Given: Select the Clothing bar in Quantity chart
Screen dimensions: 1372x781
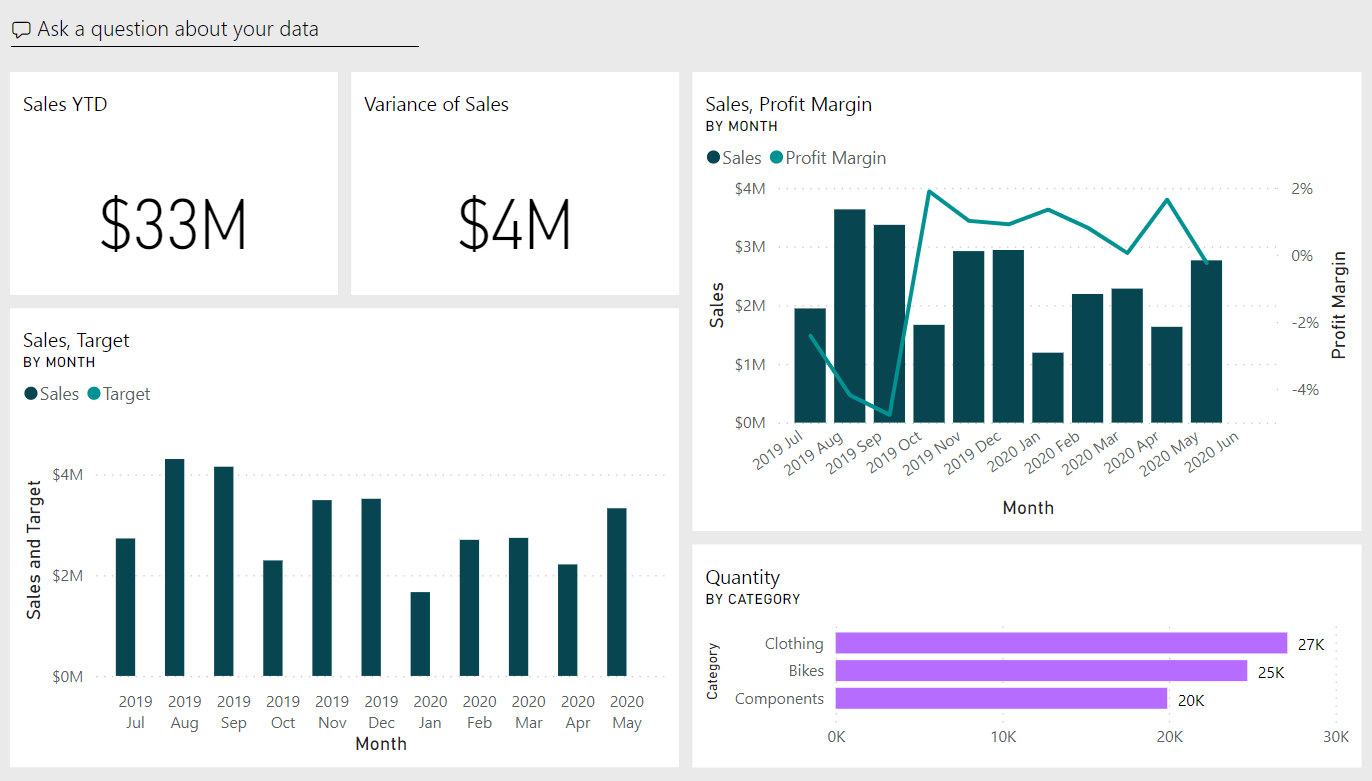Looking at the screenshot, I should (x=1061, y=643).
